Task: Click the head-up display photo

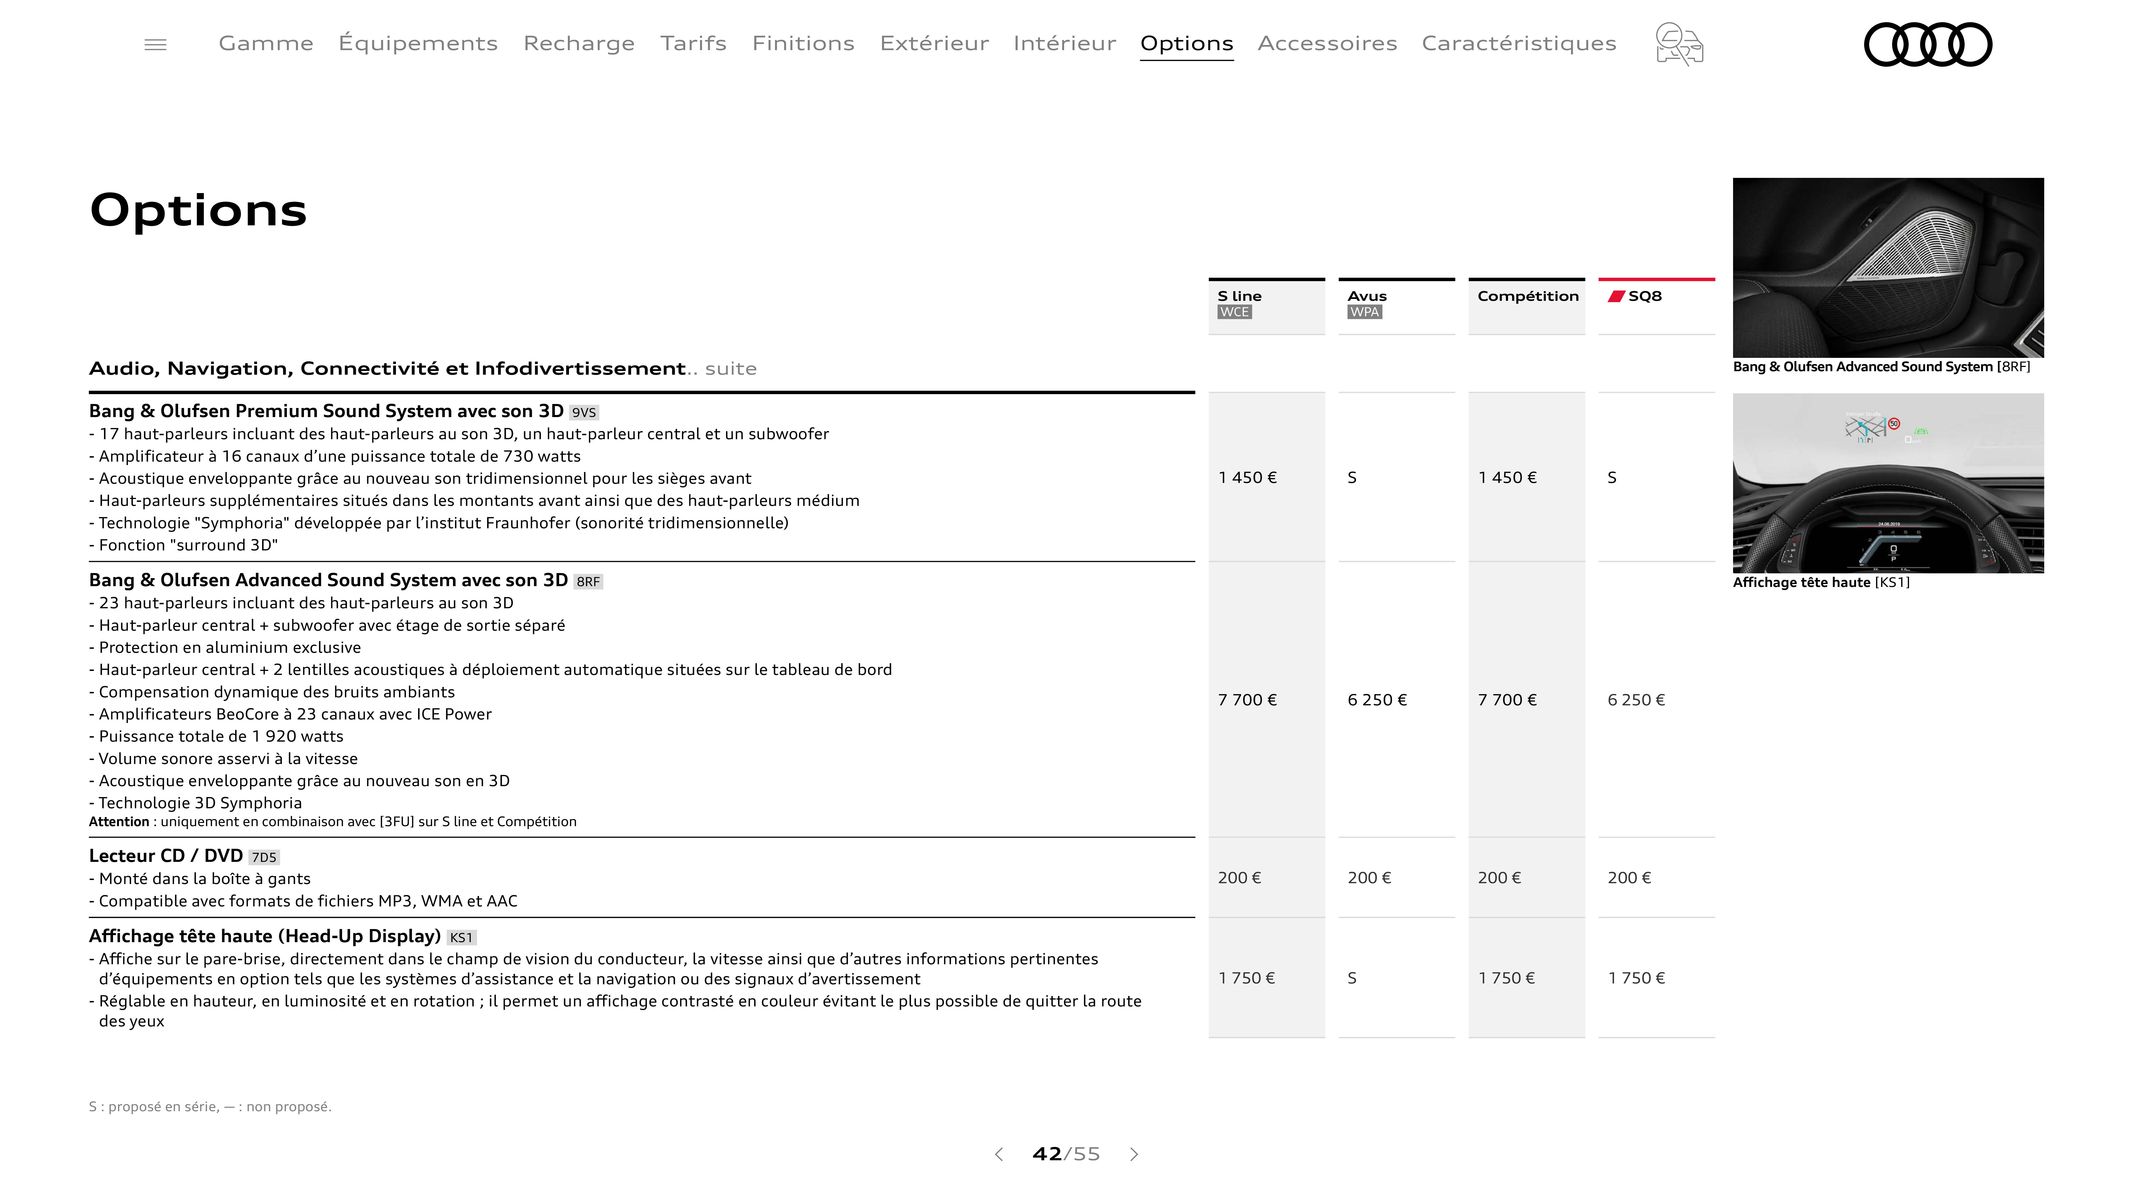Action: click(x=1888, y=483)
